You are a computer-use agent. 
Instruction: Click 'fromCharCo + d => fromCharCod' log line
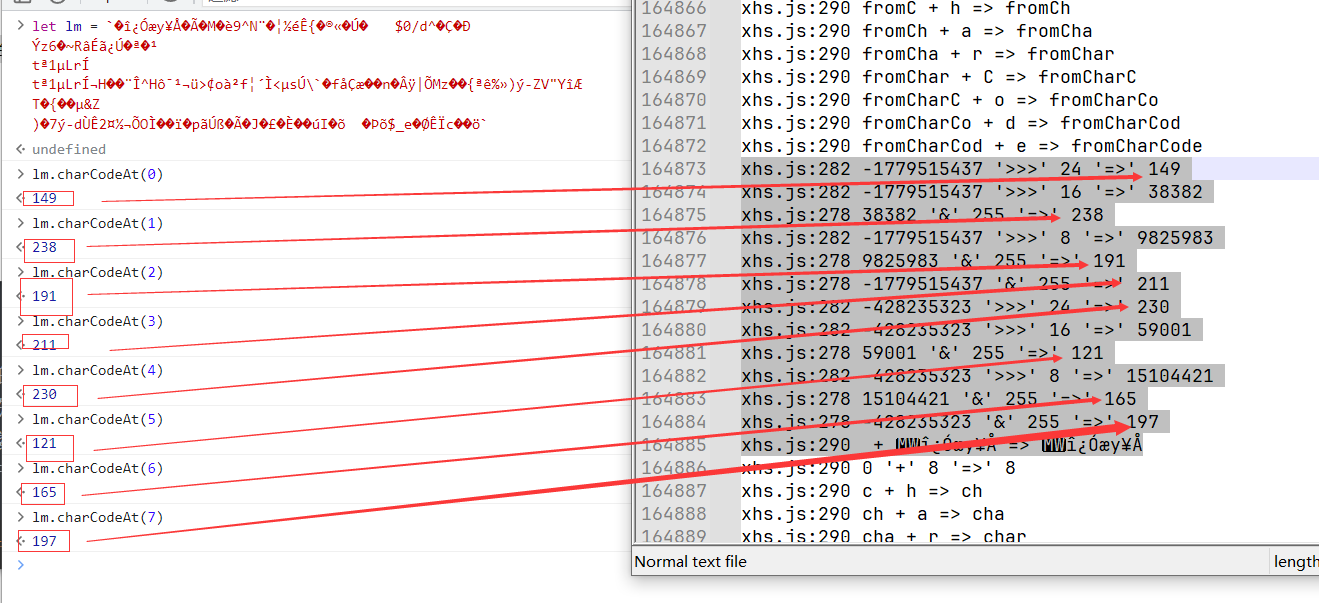pos(961,123)
